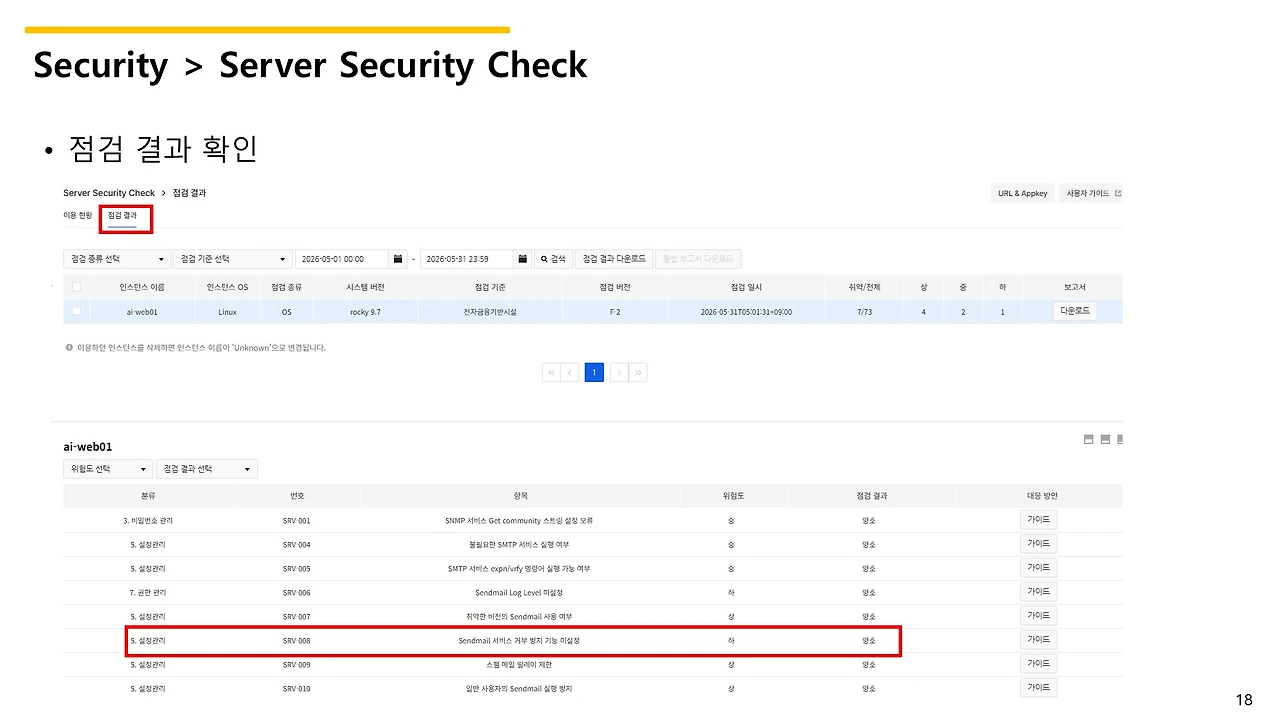
Task: Select Sendmail 서비스 거부 방지 기능 미설정
Action: pyautogui.click(x=519, y=641)
